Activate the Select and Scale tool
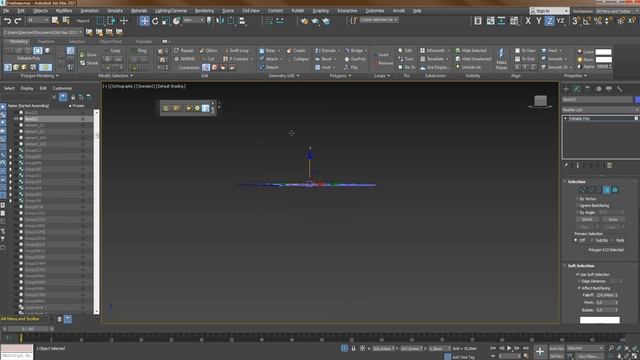 pyautogui.click(x=166, y=21)
